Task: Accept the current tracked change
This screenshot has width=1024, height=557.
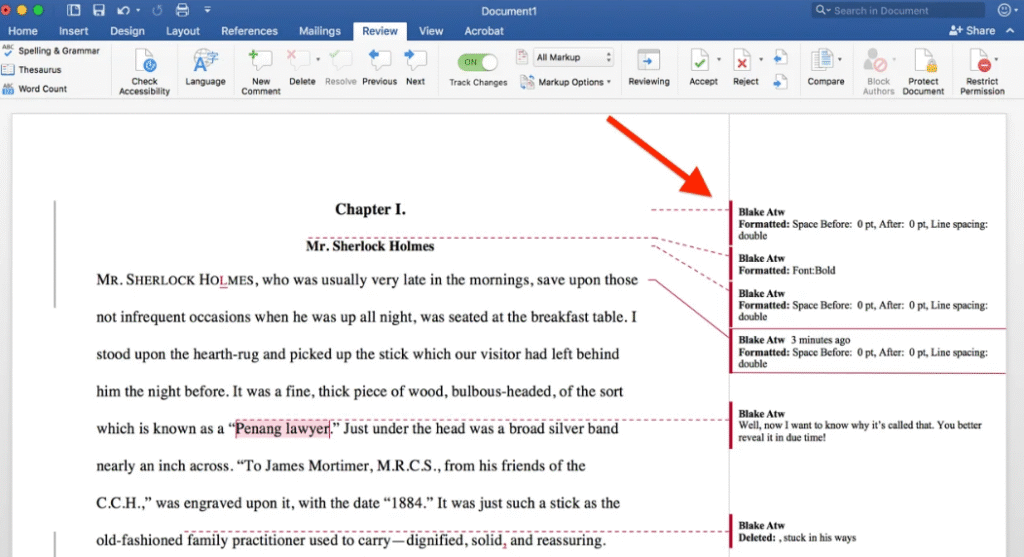Action: tap(701, 60)
